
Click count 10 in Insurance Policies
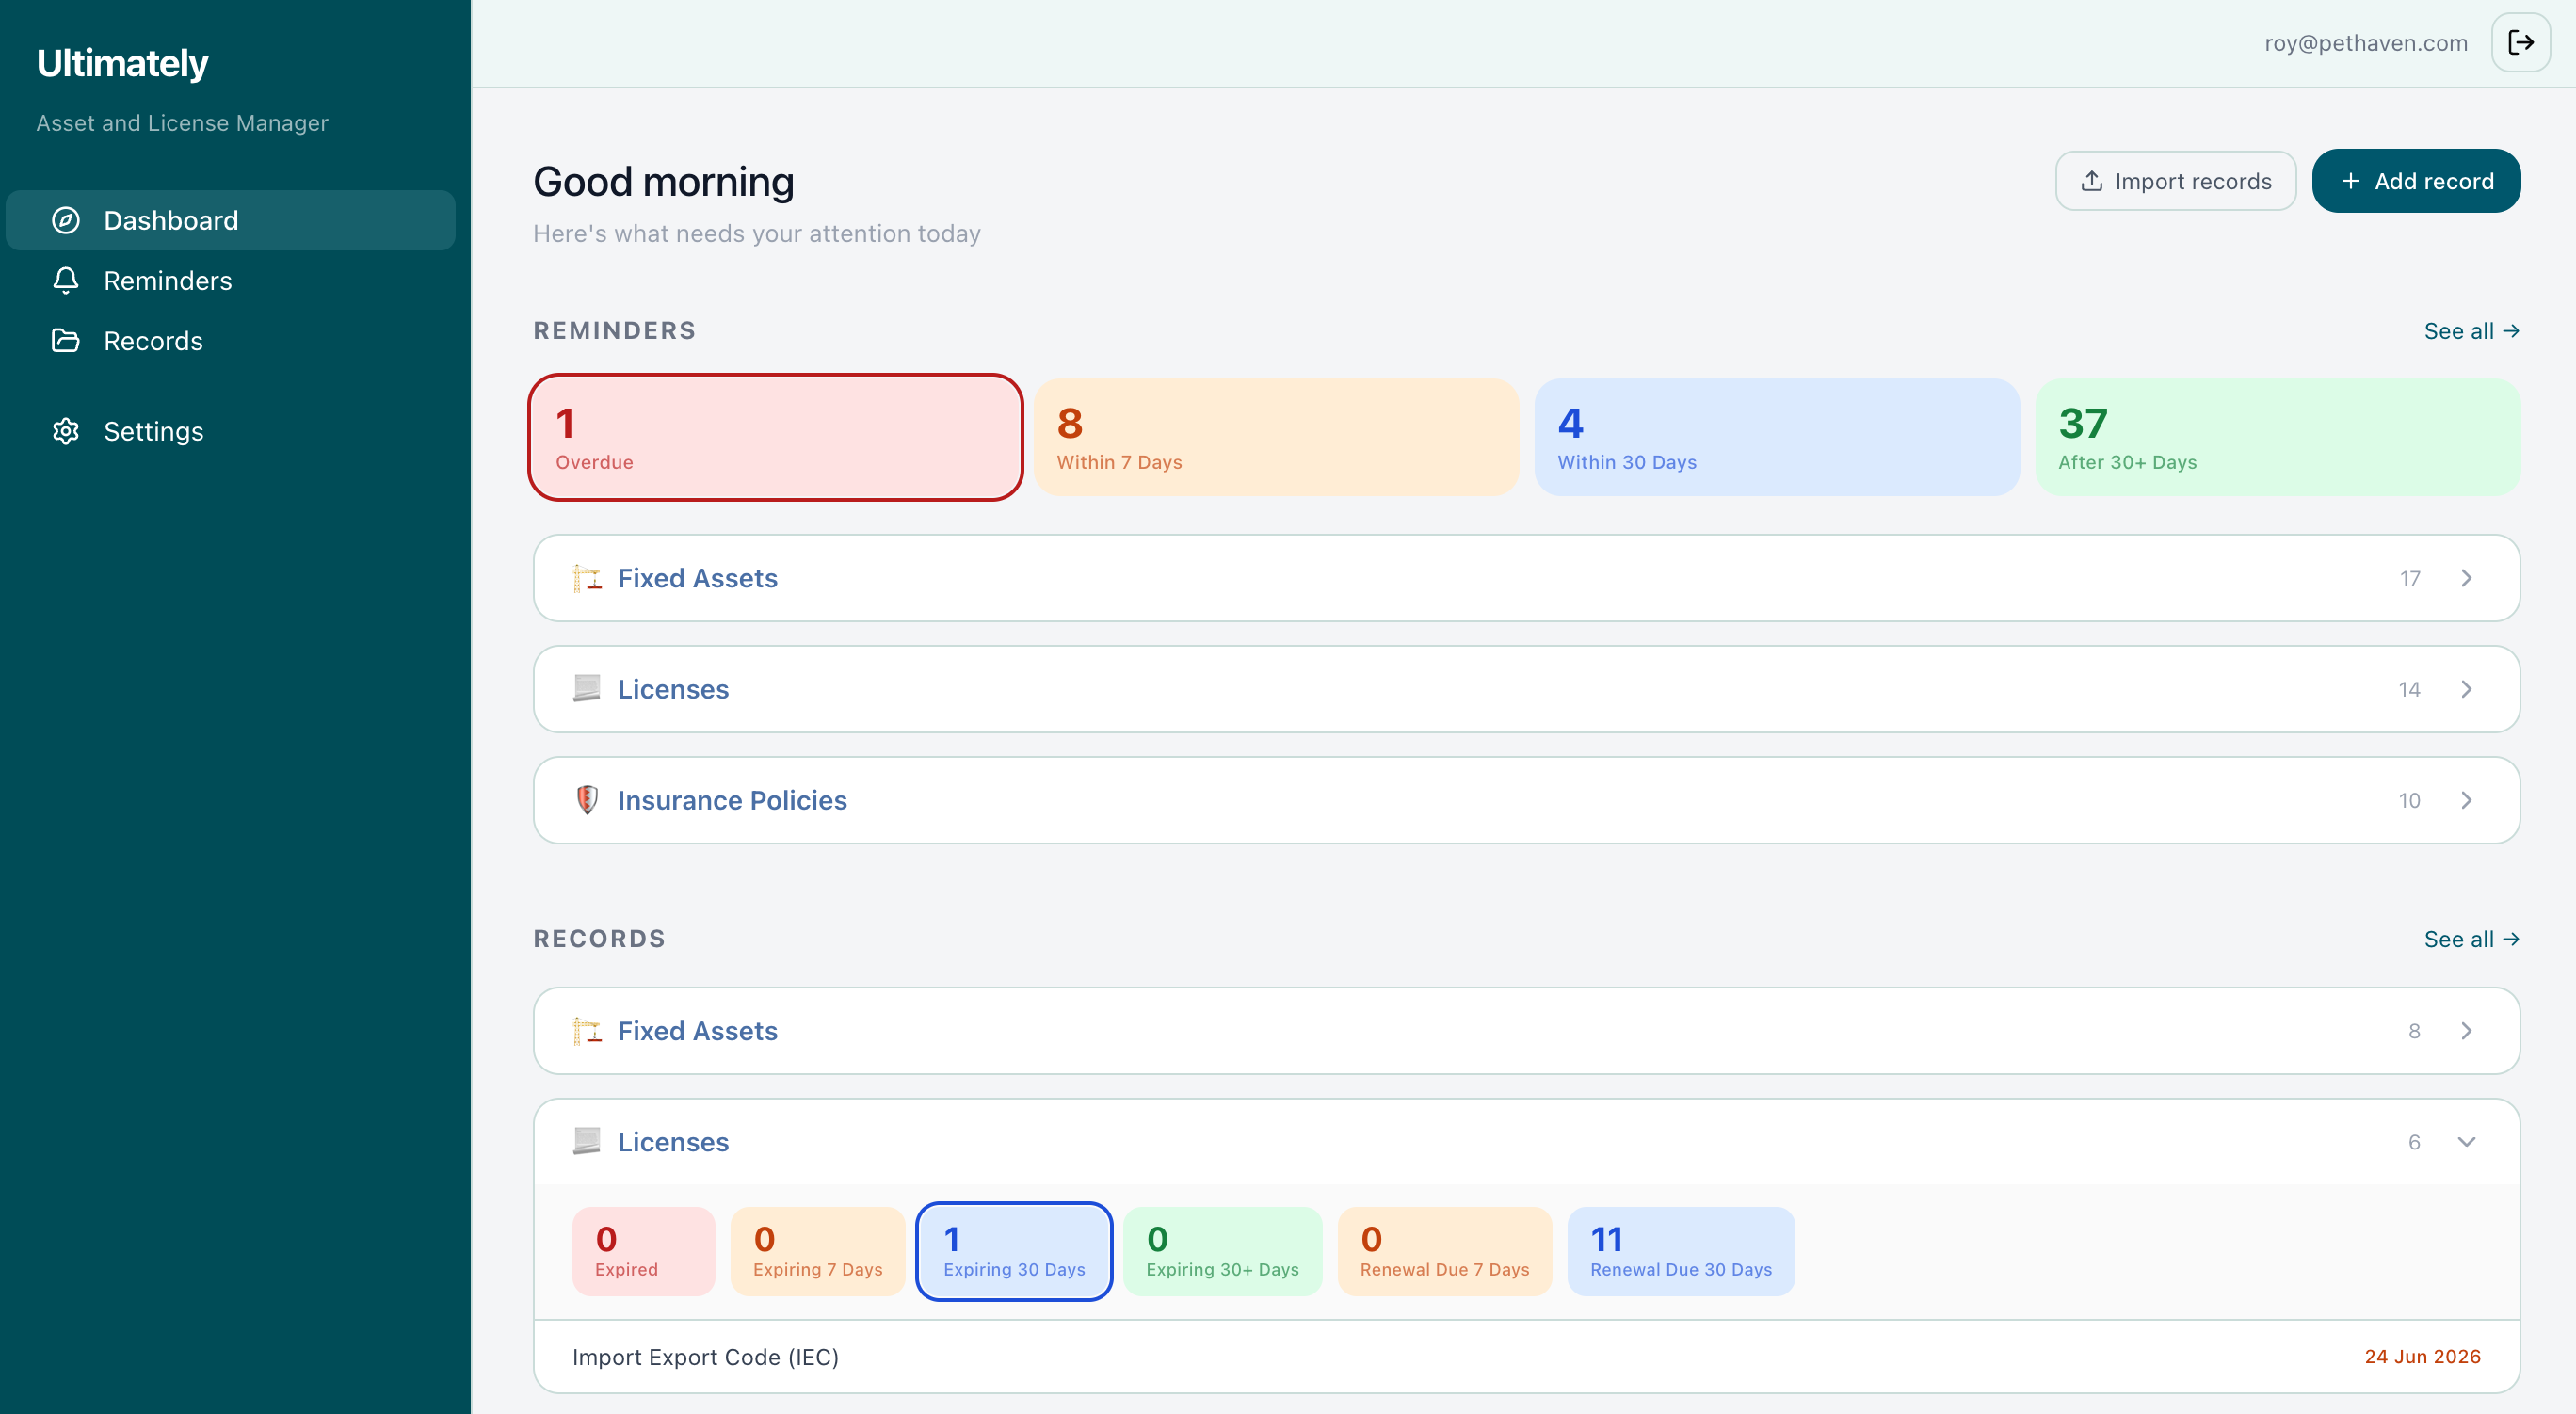(x=2409, y=800)
